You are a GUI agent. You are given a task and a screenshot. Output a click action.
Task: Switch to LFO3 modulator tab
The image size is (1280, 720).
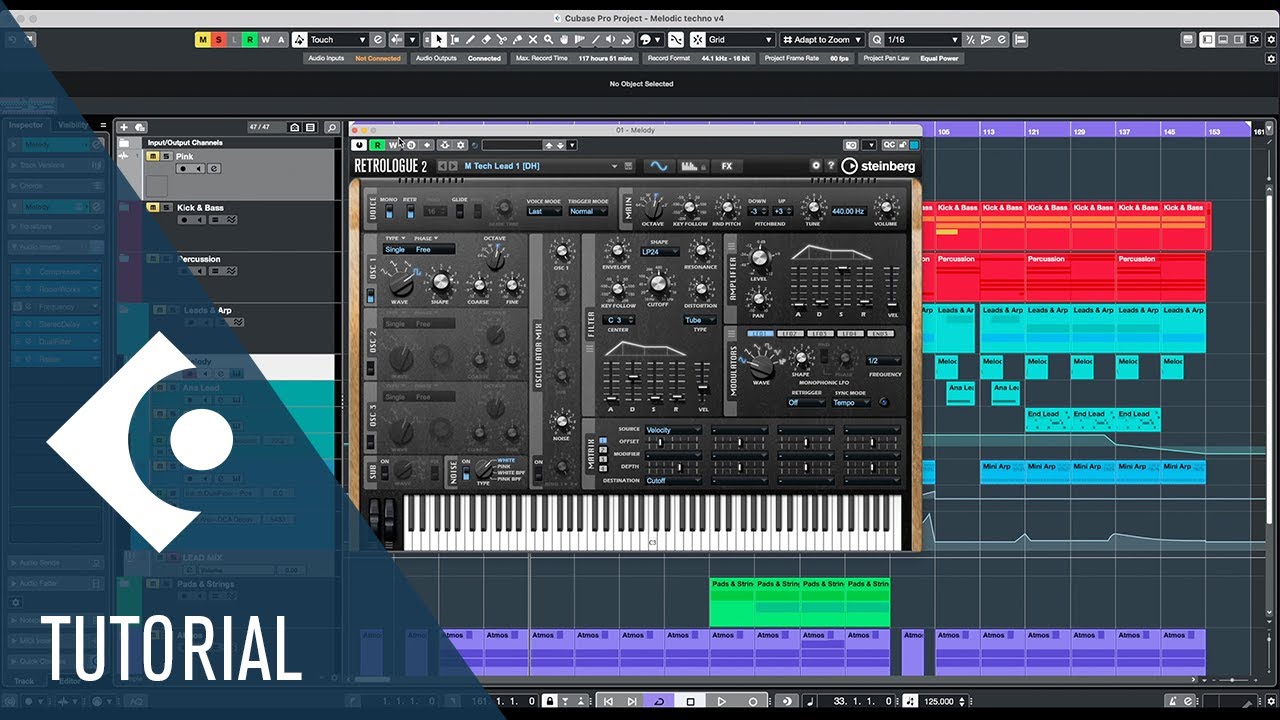pyautogui.click(x=822, y=333)
